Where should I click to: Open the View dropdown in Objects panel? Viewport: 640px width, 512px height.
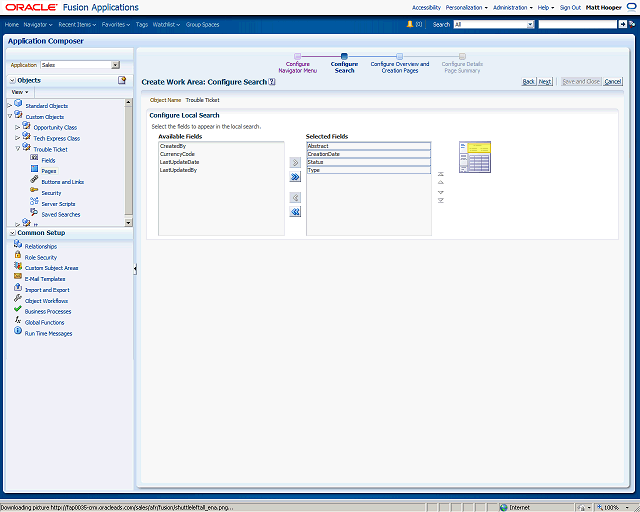point(20,92)
